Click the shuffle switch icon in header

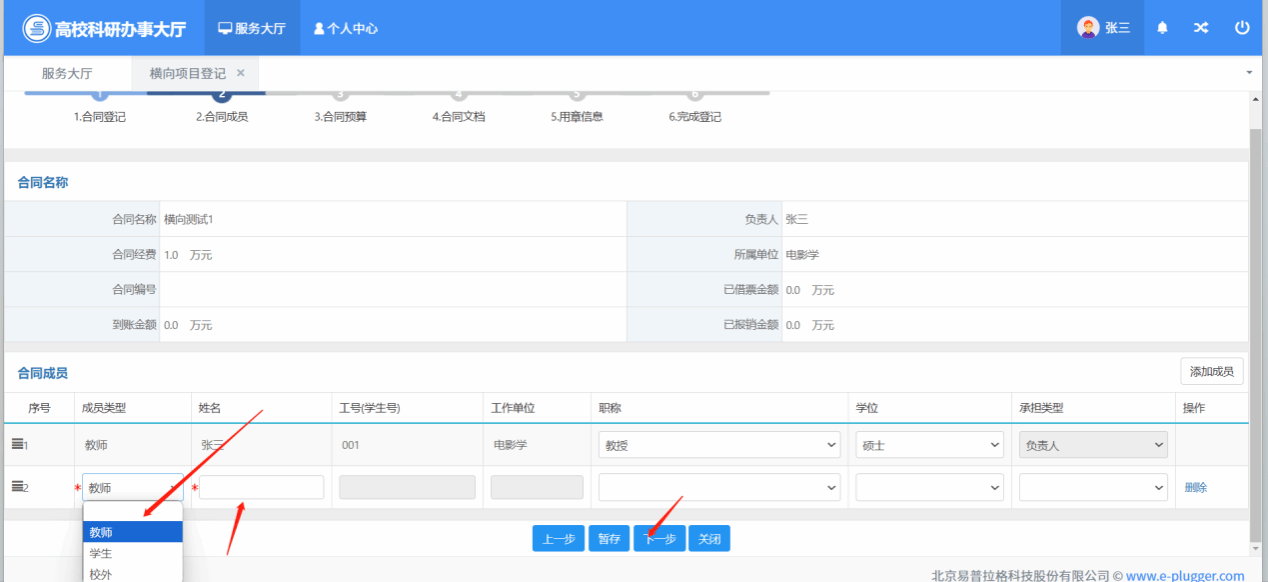point(1201,28)
